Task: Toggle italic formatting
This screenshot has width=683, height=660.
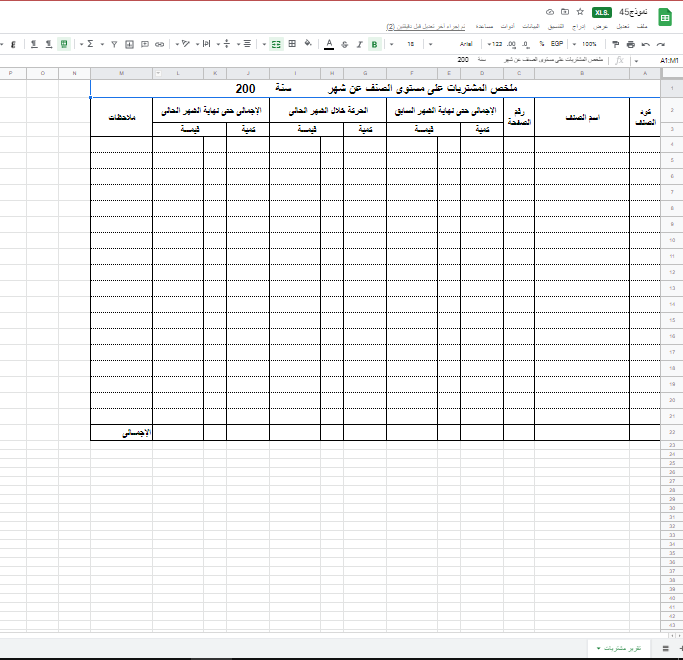Action: (359, 44)
